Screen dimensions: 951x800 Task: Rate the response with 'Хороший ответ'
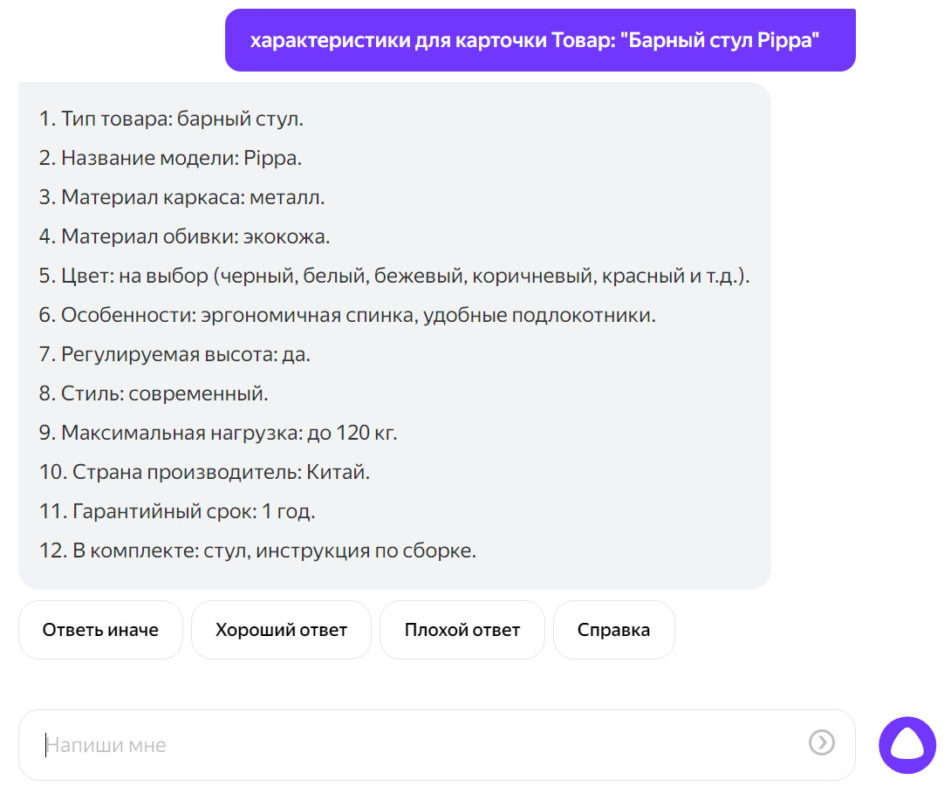click(x=281, y=629)
